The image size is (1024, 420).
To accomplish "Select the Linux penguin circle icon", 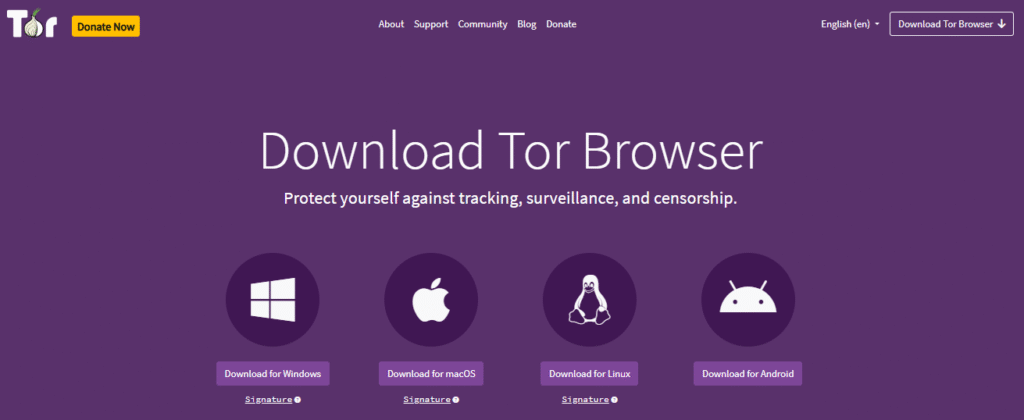I will (590, 299).
